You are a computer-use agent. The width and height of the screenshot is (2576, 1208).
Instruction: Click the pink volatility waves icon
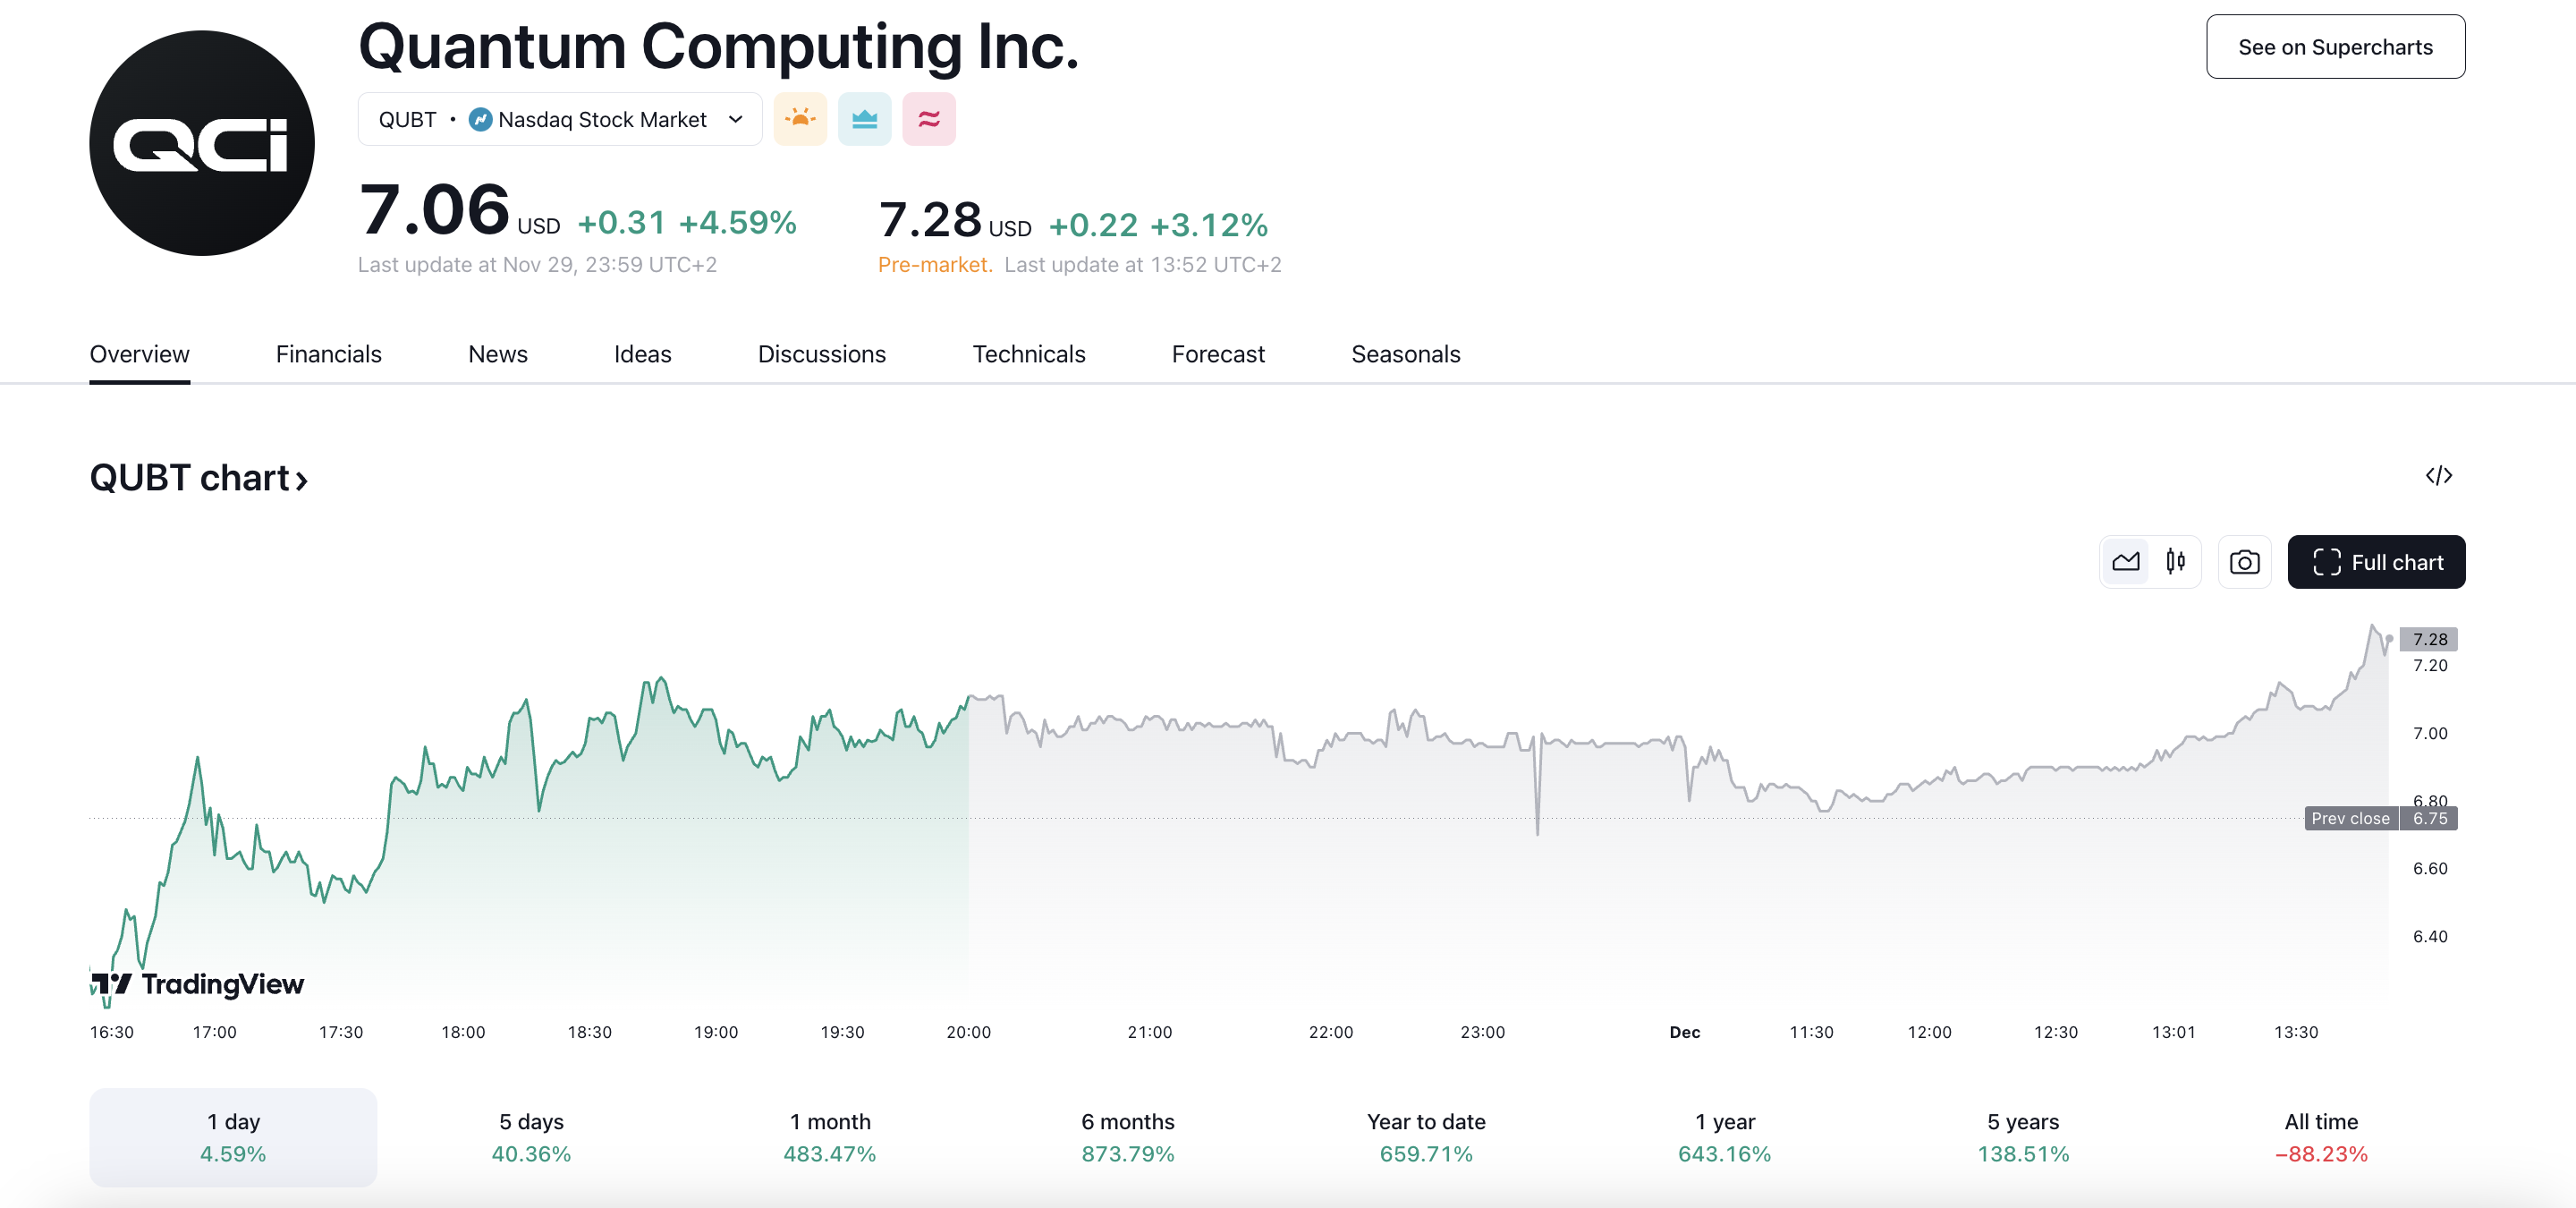click(928, 118)
